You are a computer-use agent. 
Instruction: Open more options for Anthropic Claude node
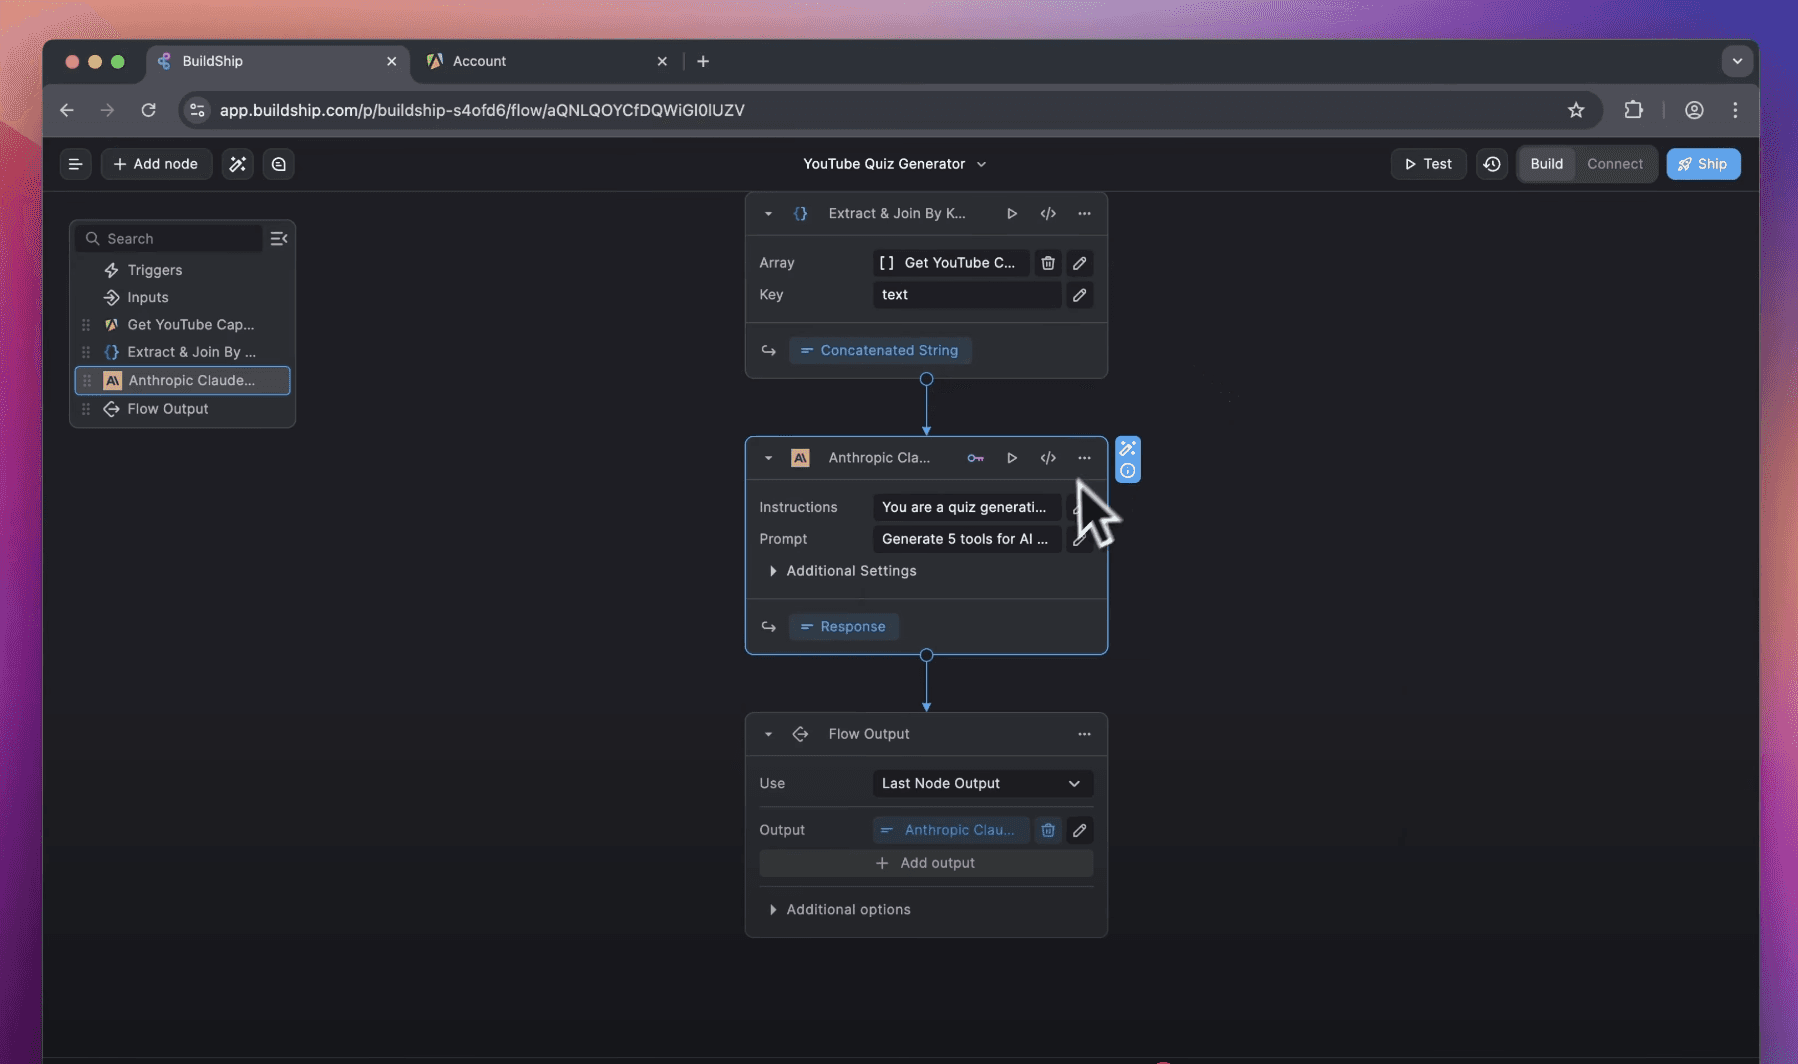1084,458
